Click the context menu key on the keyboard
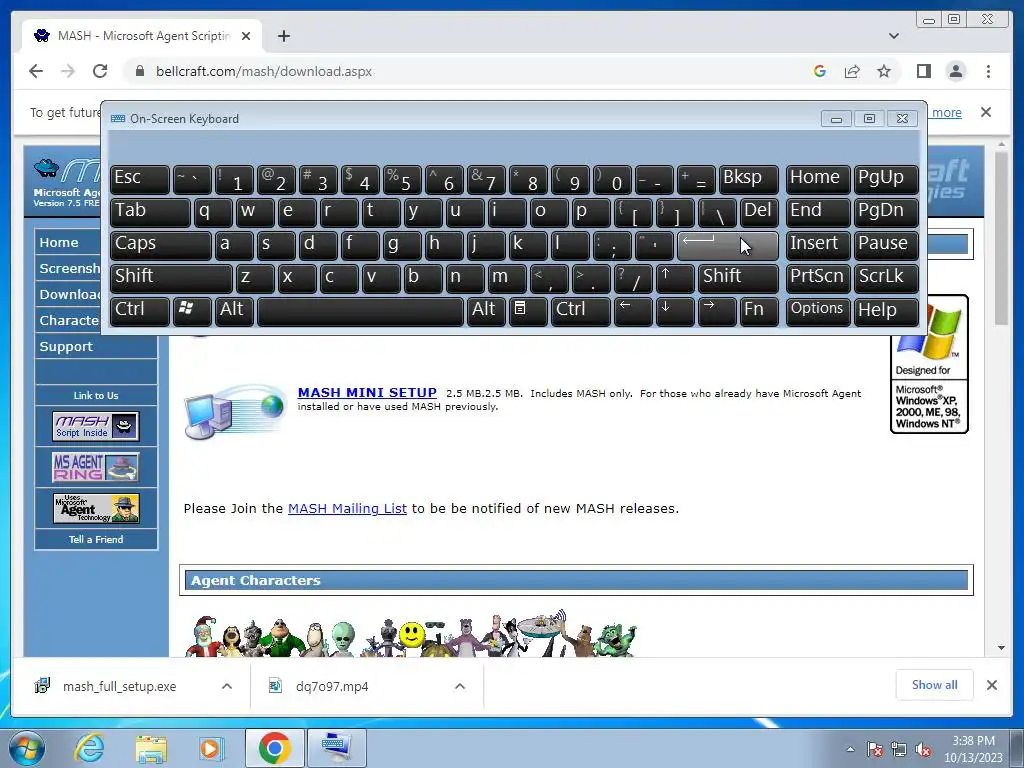Image resolution: width=1024 pixels, height=768 pixels. coord(527,310)
